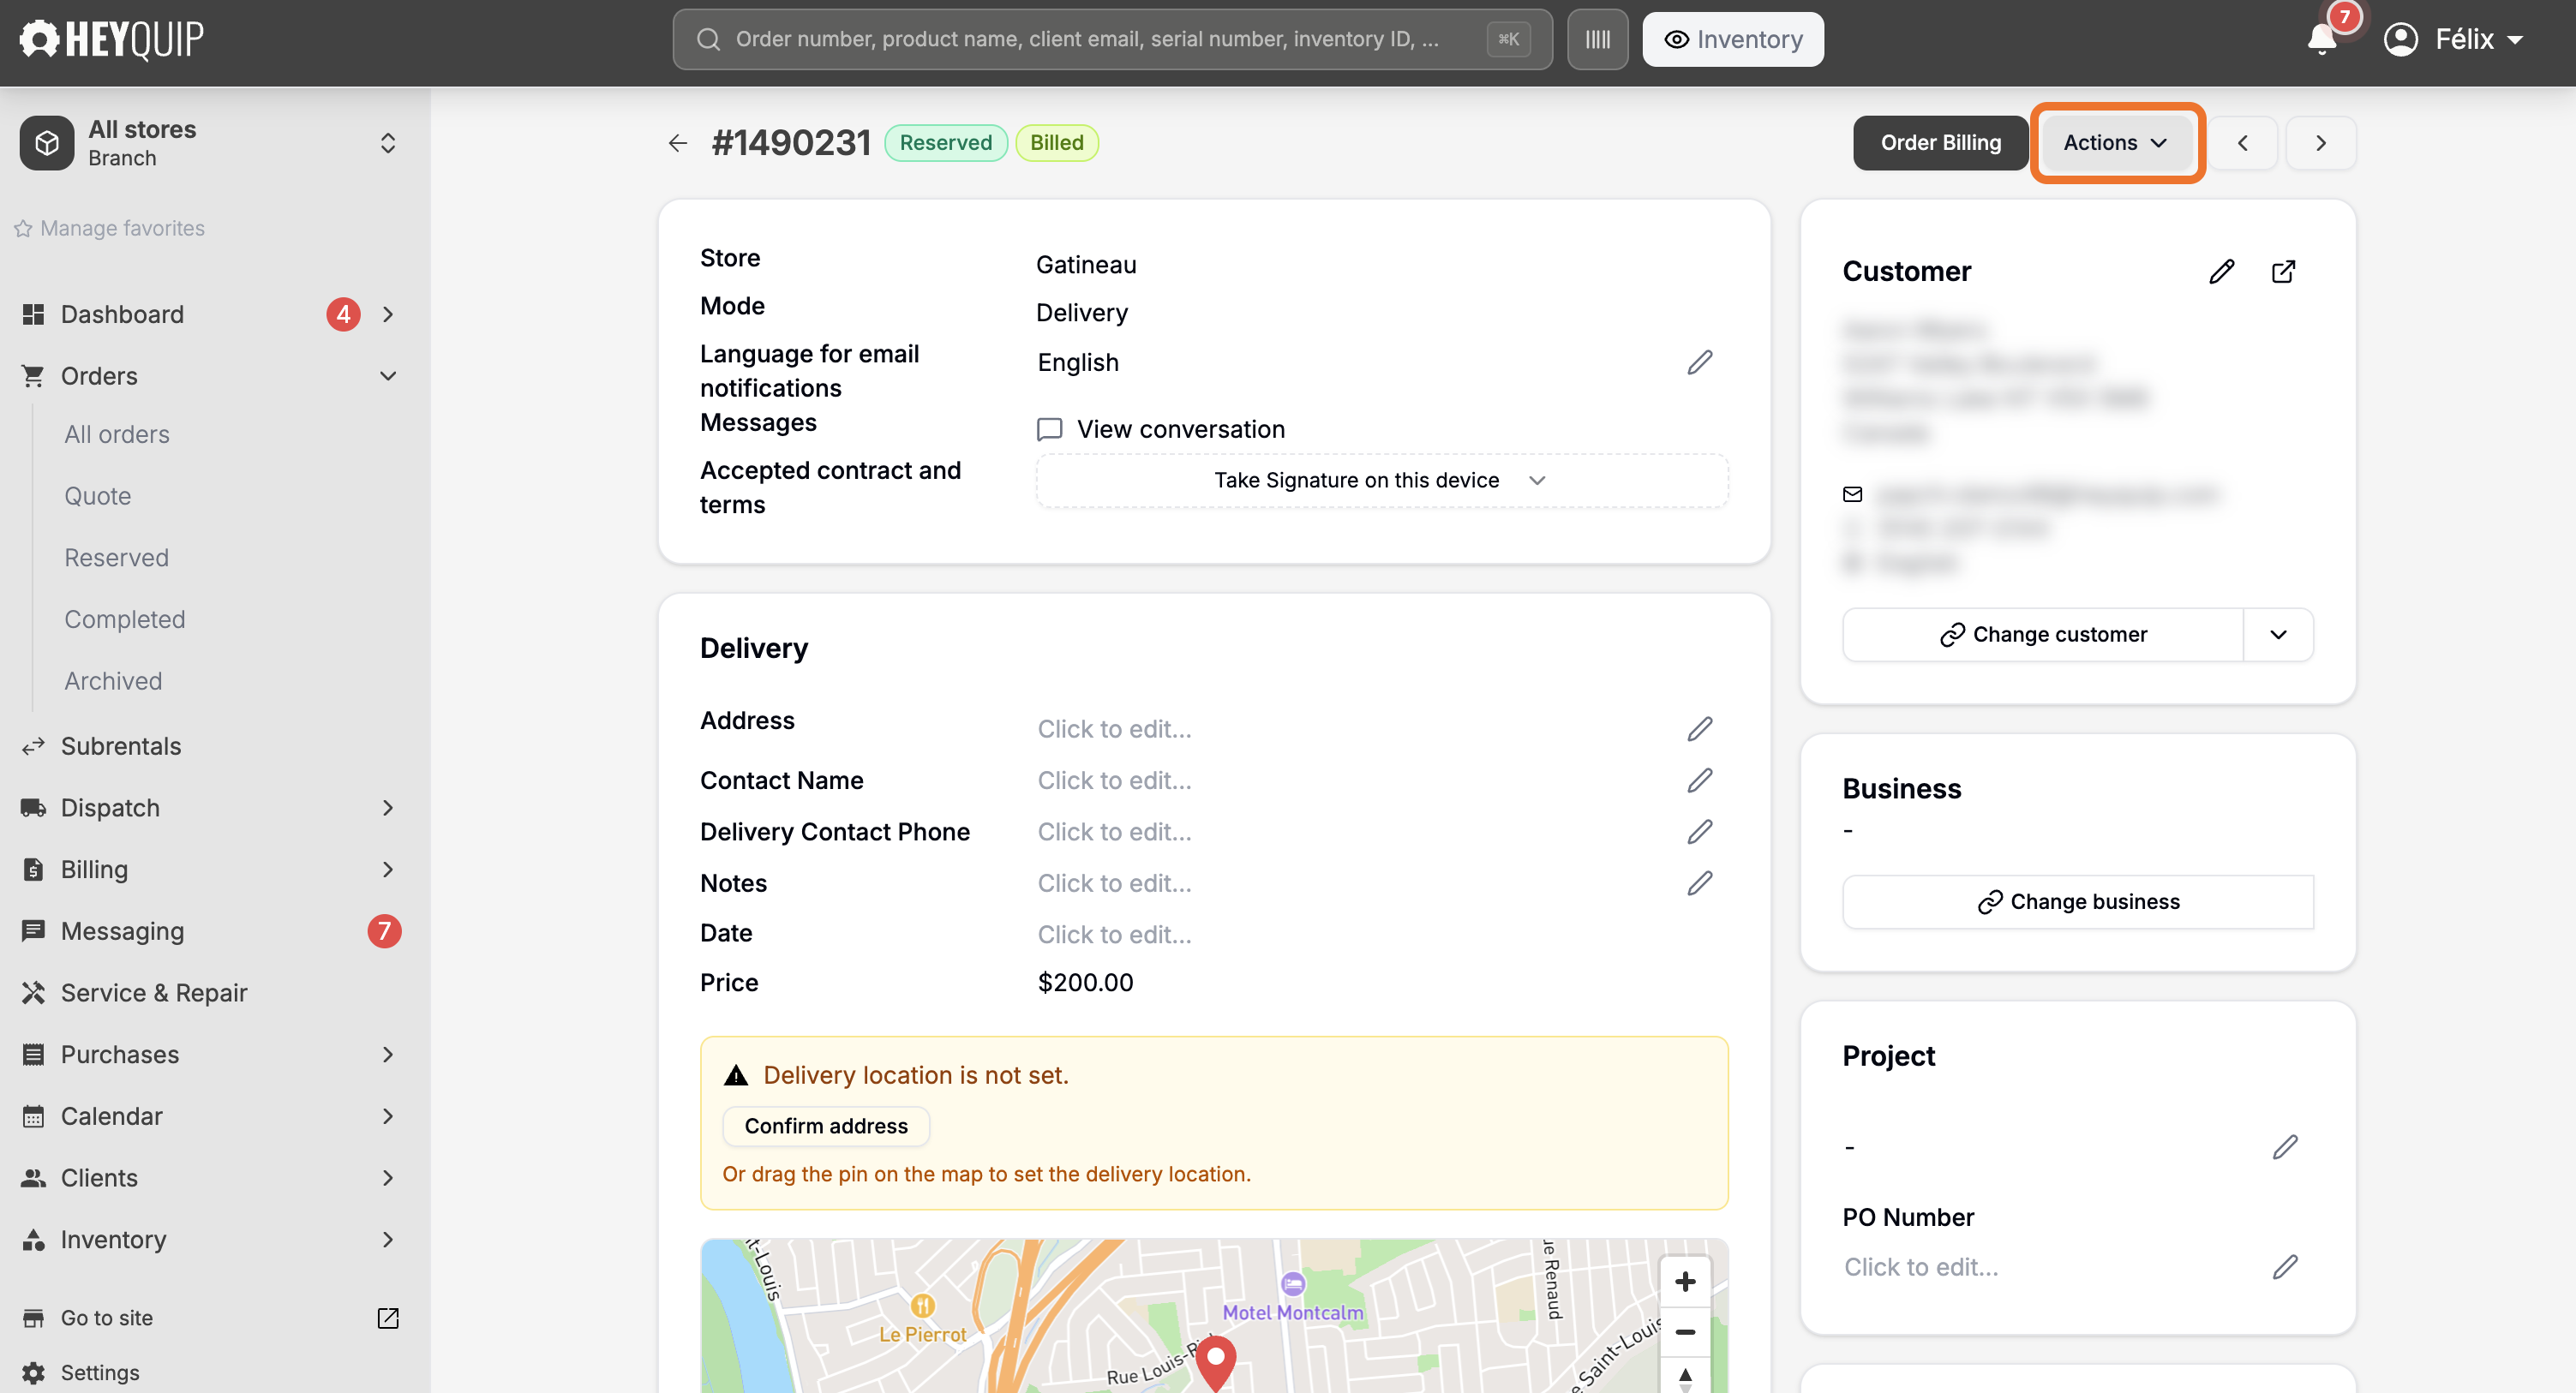Expand Take Signature on this device dropdown

(x=1382, y=480)
